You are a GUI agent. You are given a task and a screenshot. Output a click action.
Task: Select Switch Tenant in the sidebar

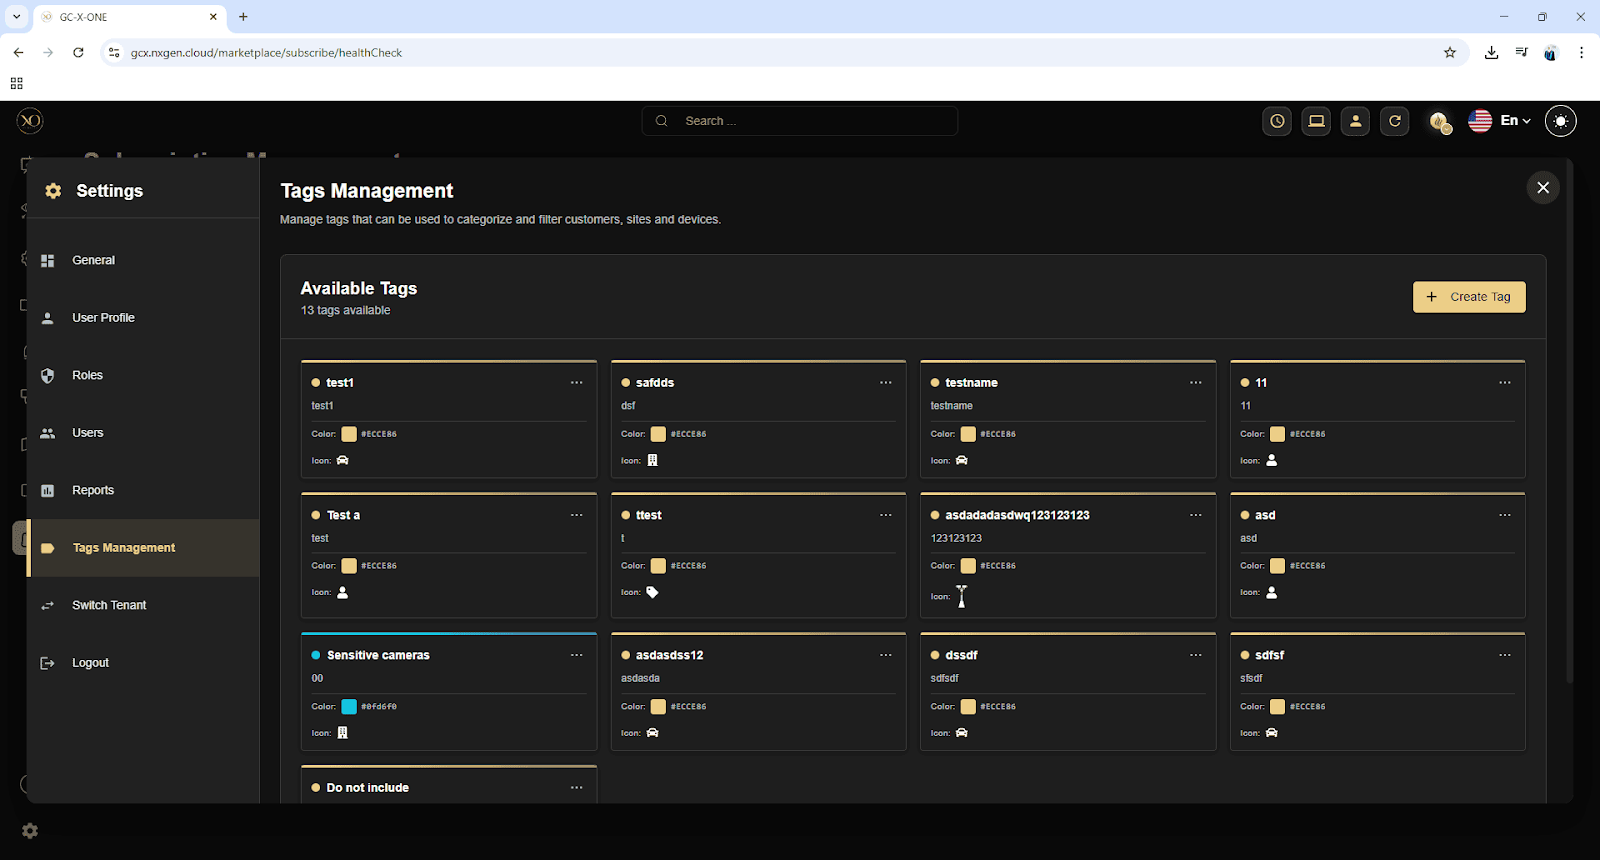point(109,605)
